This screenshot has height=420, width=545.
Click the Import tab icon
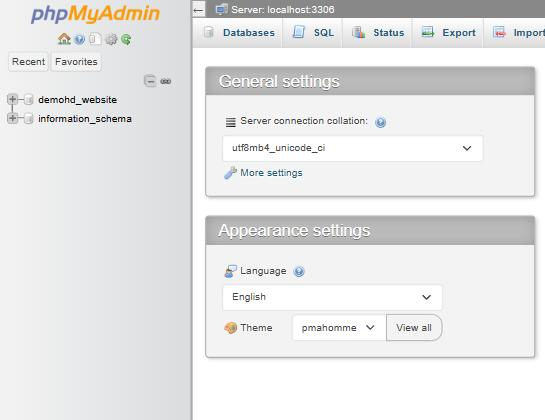pos(499,32)
